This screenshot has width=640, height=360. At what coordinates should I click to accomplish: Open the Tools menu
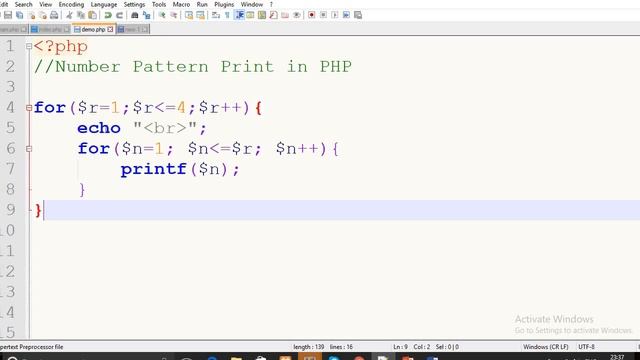pyautogui.click(x=159, y=4)
